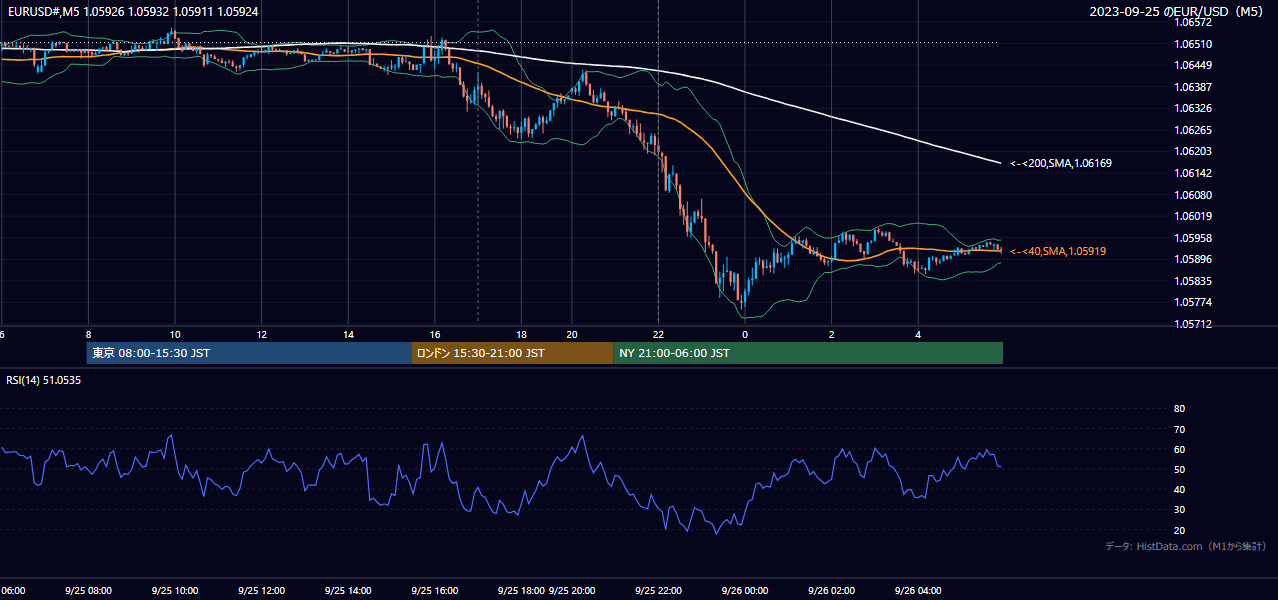The image size is (1278, 600).
Task: Click price axis label 1.06326
Action: click(x=1193, y=108)
